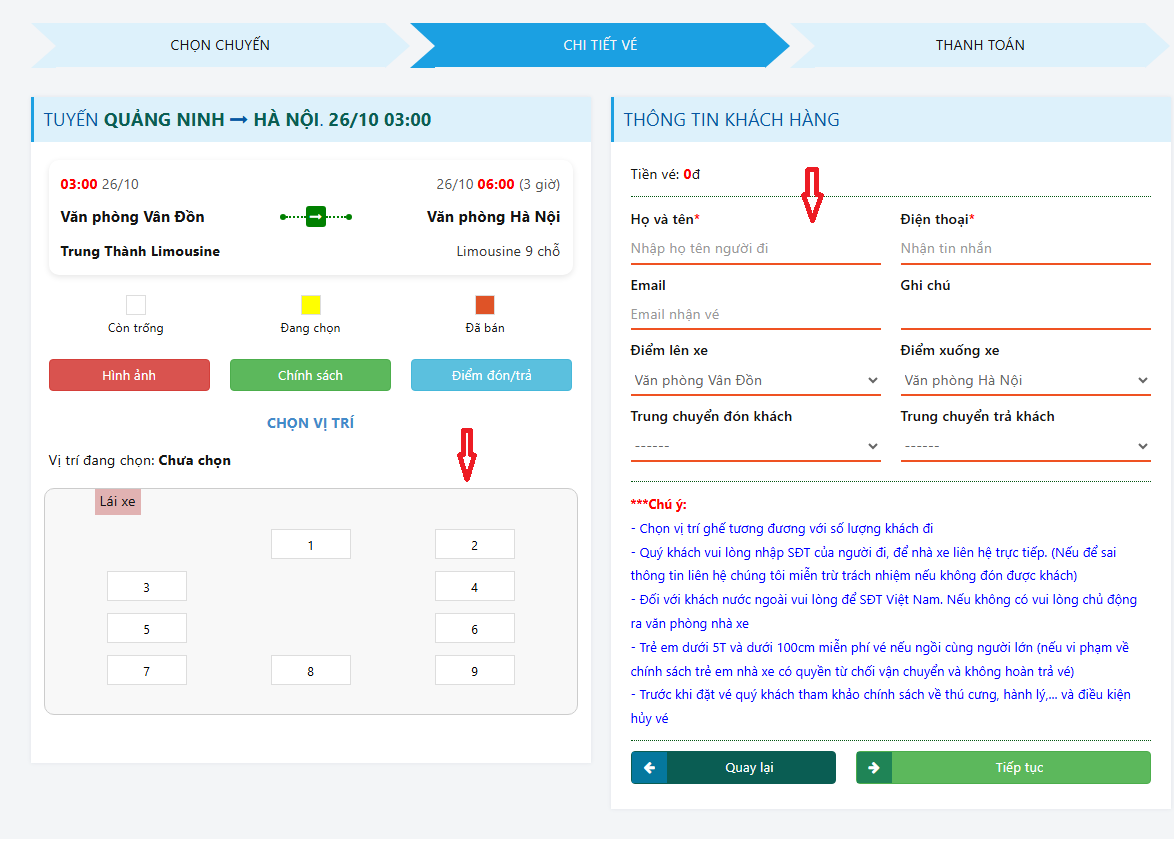The width and height of the screenshot is (1174, 844).
Task: Select seat 9 in the last row
Action: (x=474, y=671)
